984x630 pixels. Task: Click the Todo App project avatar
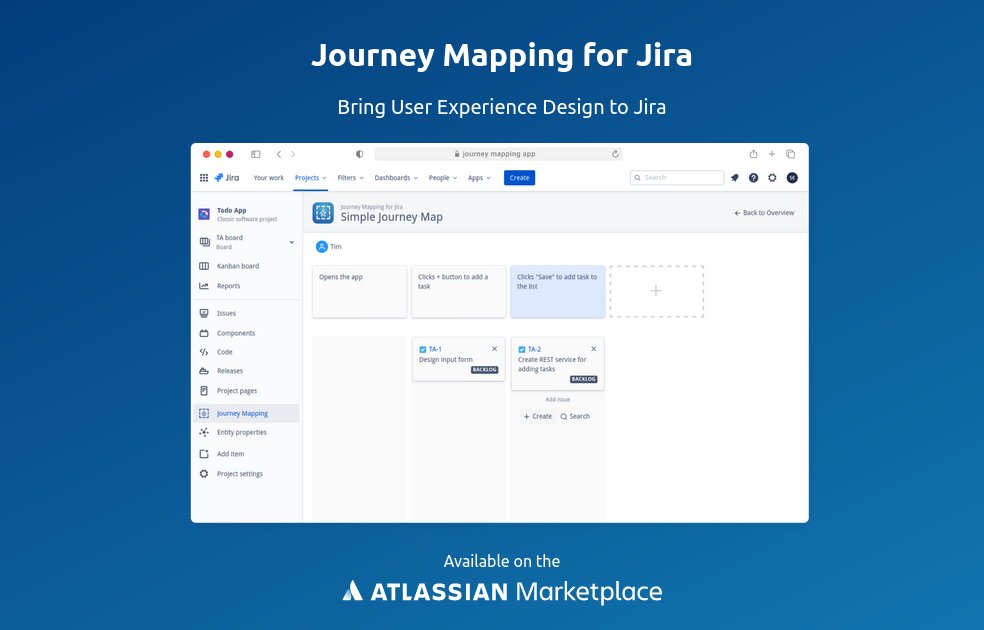pyautogui.click(x=204, y=214)
